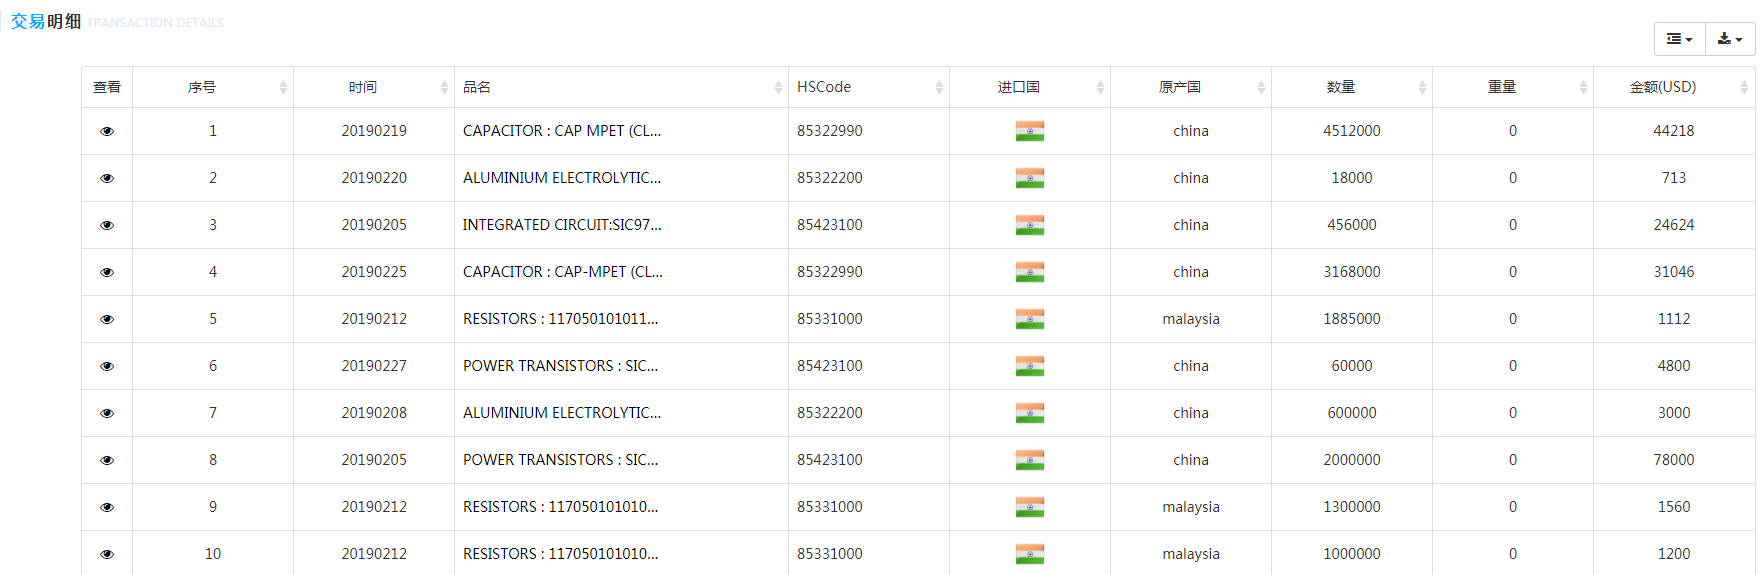Click INTEGRATED CIRCUIT:SIC97 product name
1760x575 pixels.
click(x=561, y=225)
